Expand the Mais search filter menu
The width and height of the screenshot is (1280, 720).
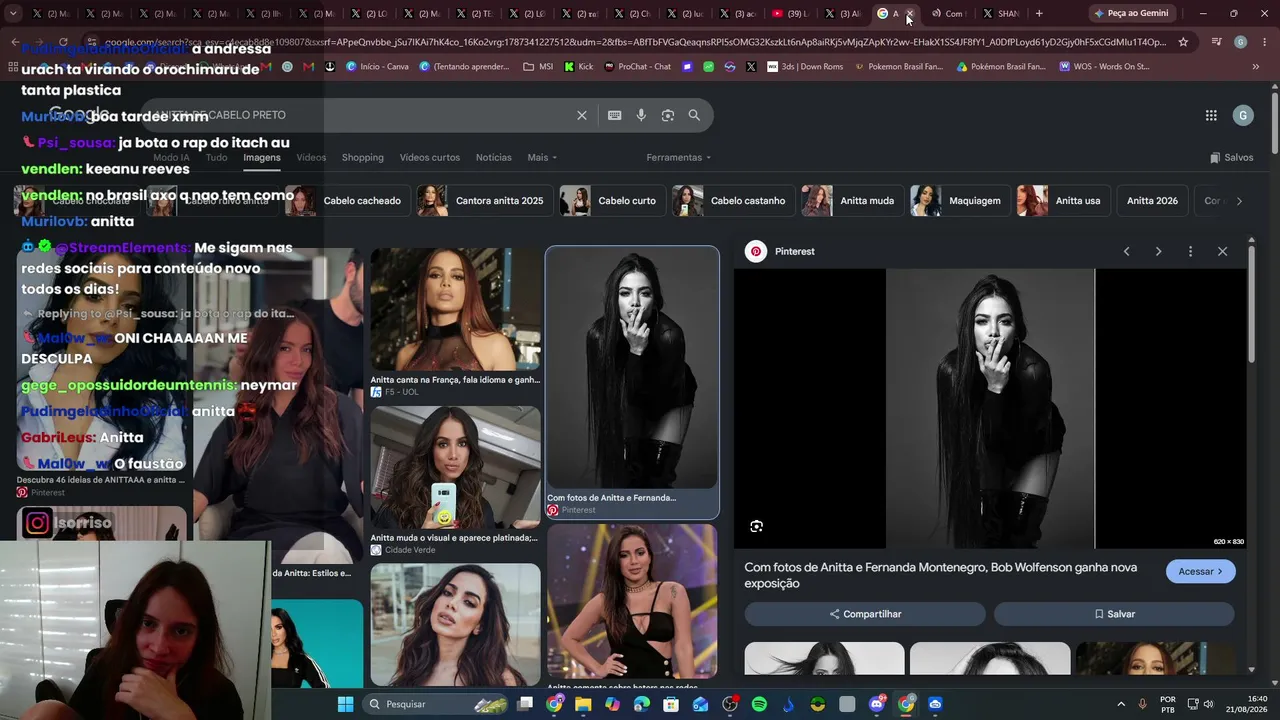coord(542,157)
